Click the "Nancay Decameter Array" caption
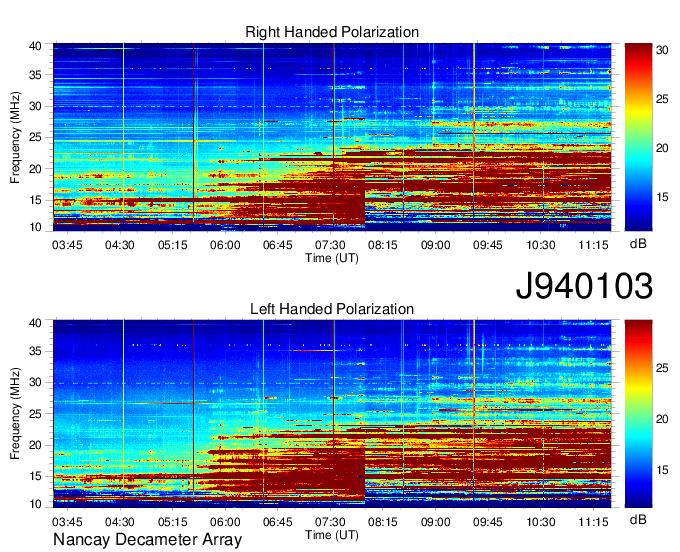 [x=147, y=540]
